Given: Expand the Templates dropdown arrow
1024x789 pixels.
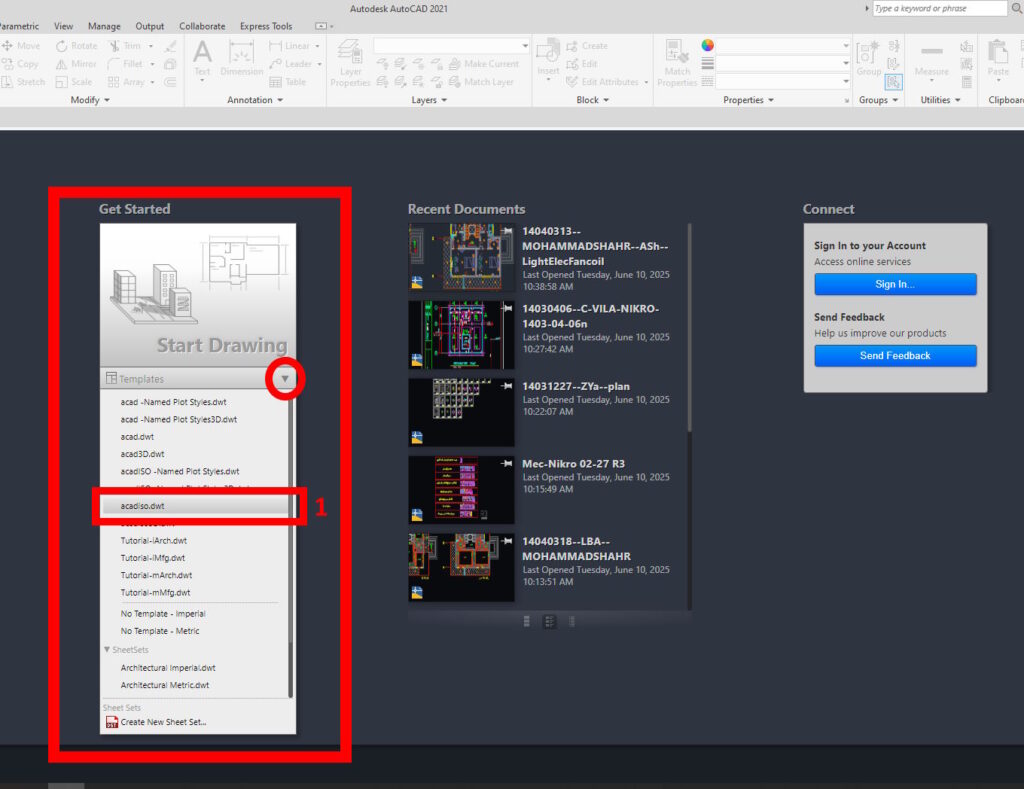Looking at the screenshot, I should tap(285, 379).
